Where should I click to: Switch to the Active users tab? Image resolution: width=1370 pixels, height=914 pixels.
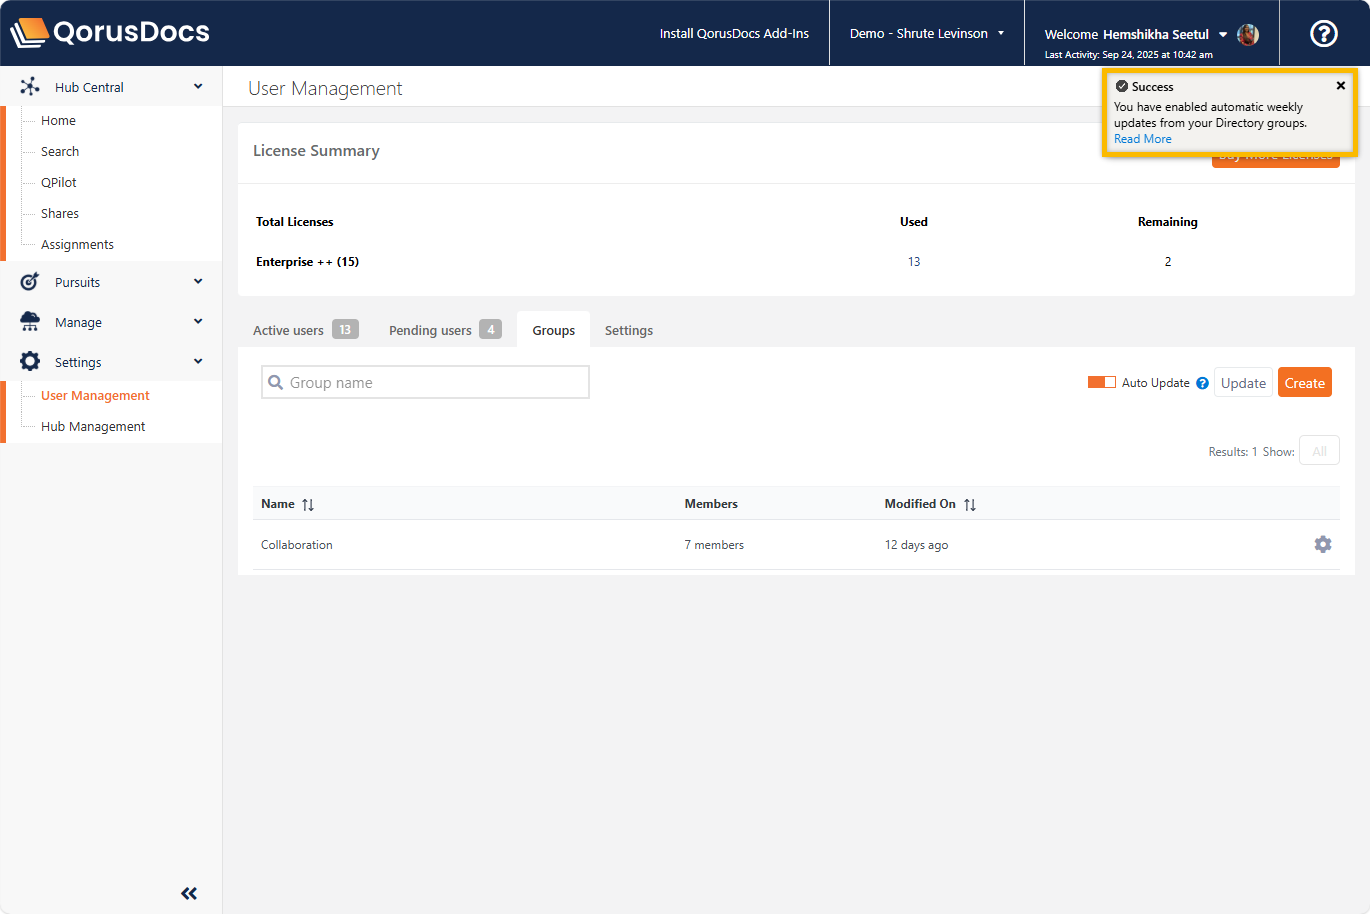304,330
